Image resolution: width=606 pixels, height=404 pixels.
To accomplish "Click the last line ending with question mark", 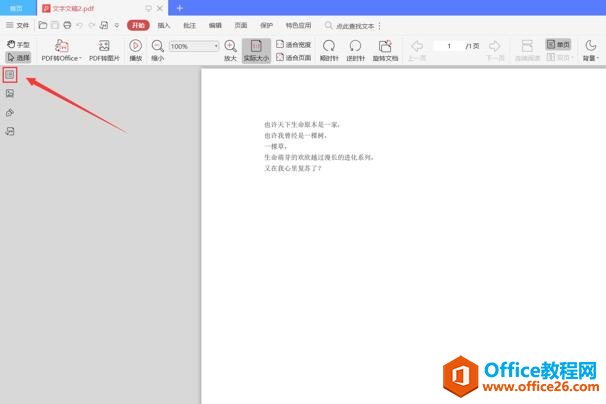I will 293,168.
